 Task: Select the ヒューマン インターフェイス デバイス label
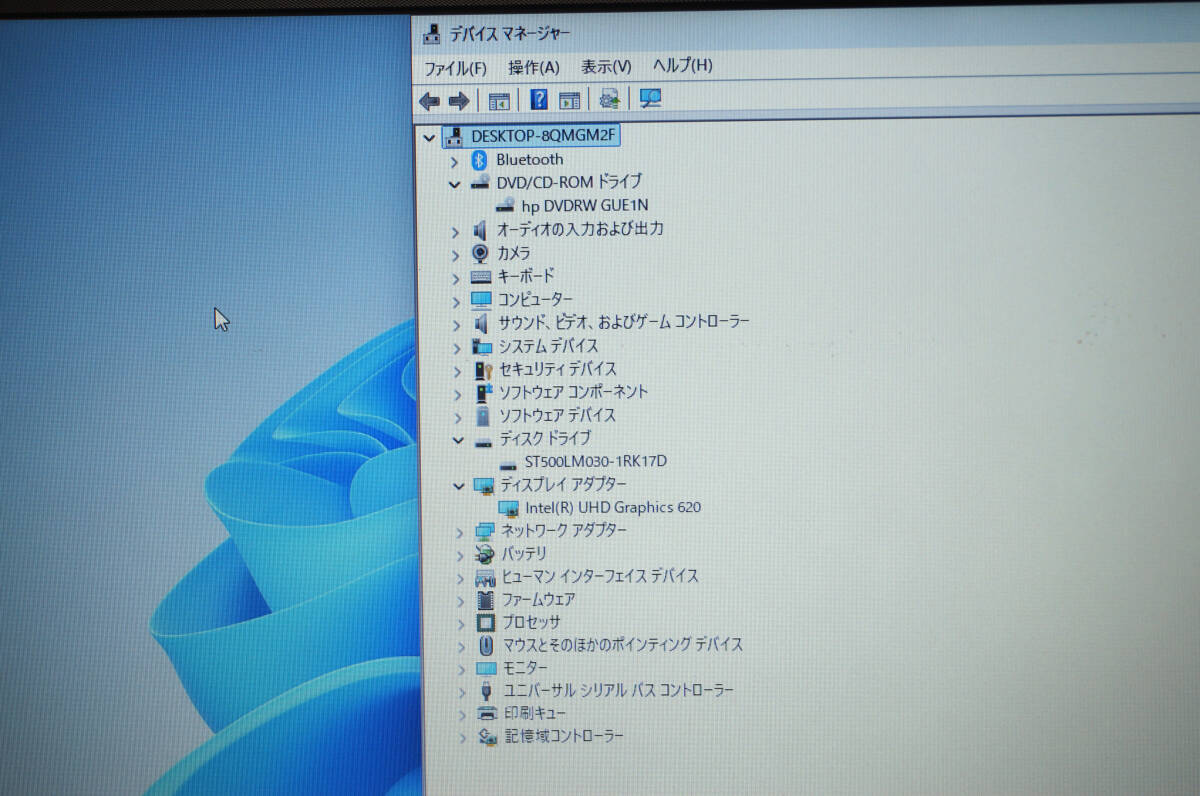pyautogui.click(x=600, y=576)
